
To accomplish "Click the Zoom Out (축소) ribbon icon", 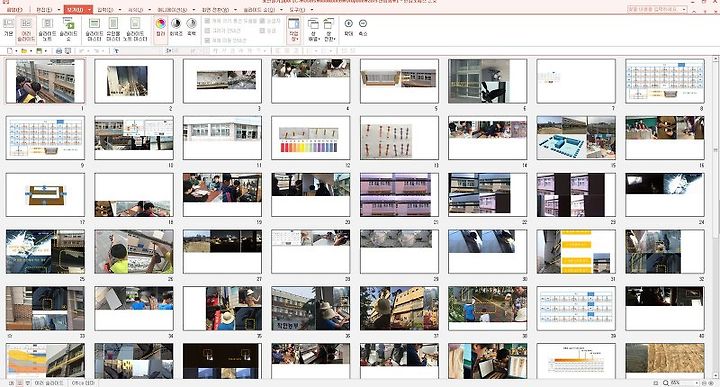I will 363,27.
